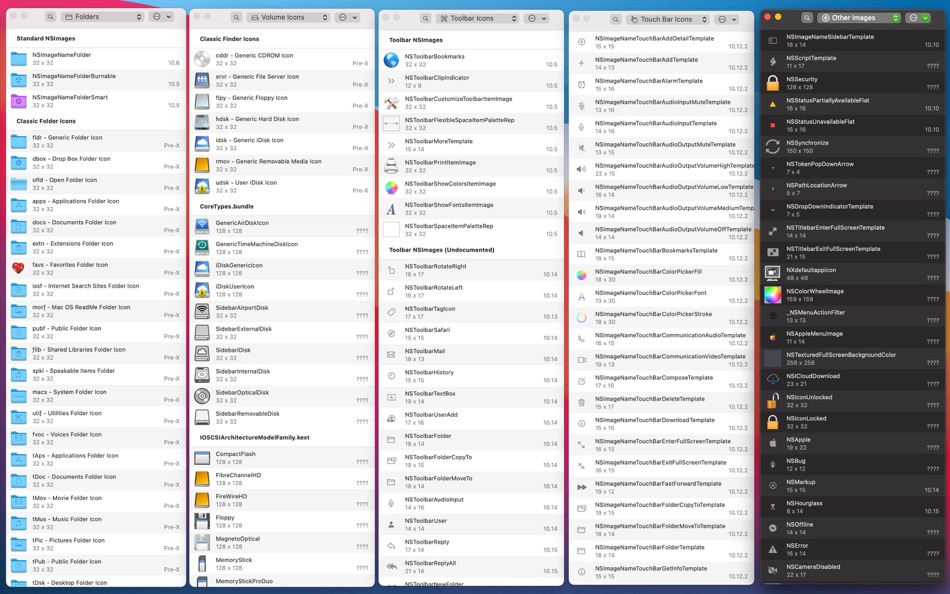This screenshot has height=594, width=950.
Task: Select the "dbox - Drop Box Folder Icon" row
Action: (96, 162)
